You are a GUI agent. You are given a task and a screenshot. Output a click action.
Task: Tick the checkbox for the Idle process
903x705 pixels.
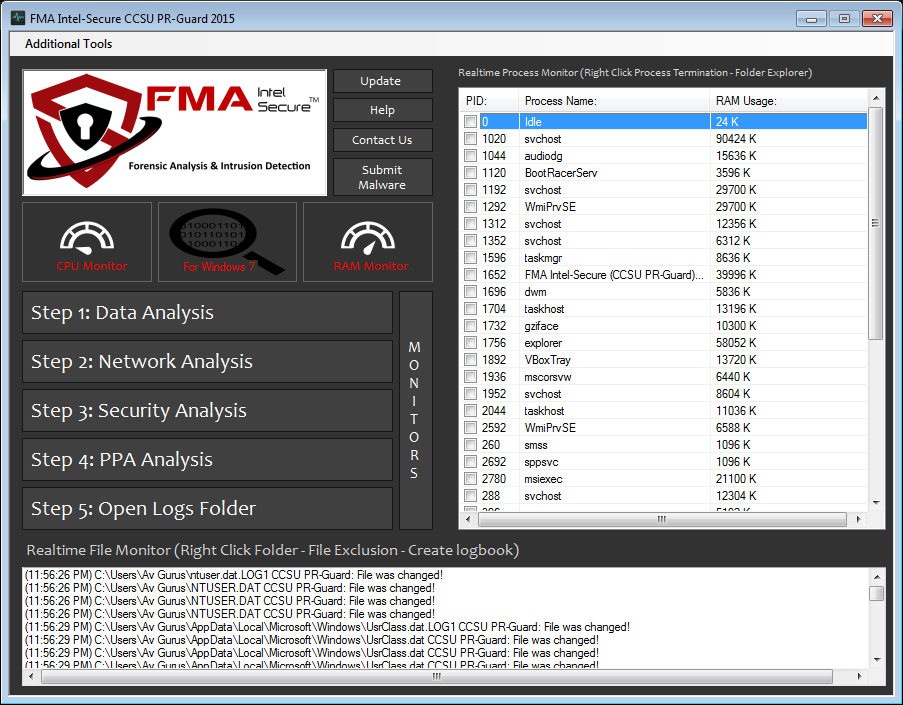point(471,122)
